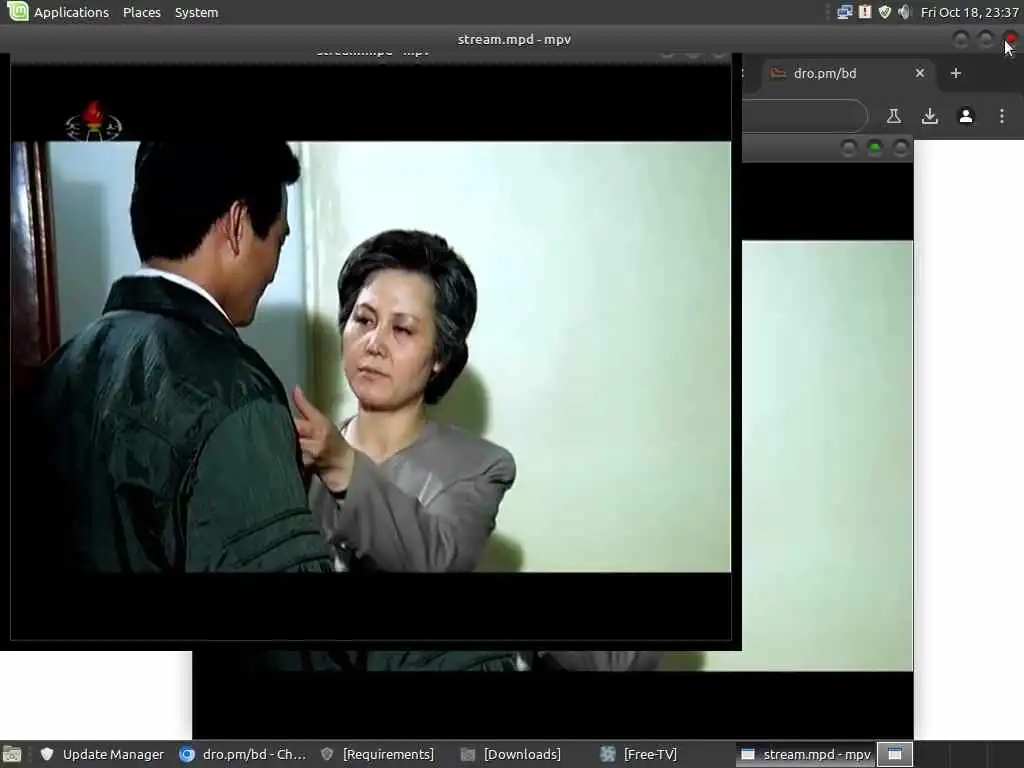
Task: Minimize the front stream.mpd mpv window
Action: click(x=960, y=40)
